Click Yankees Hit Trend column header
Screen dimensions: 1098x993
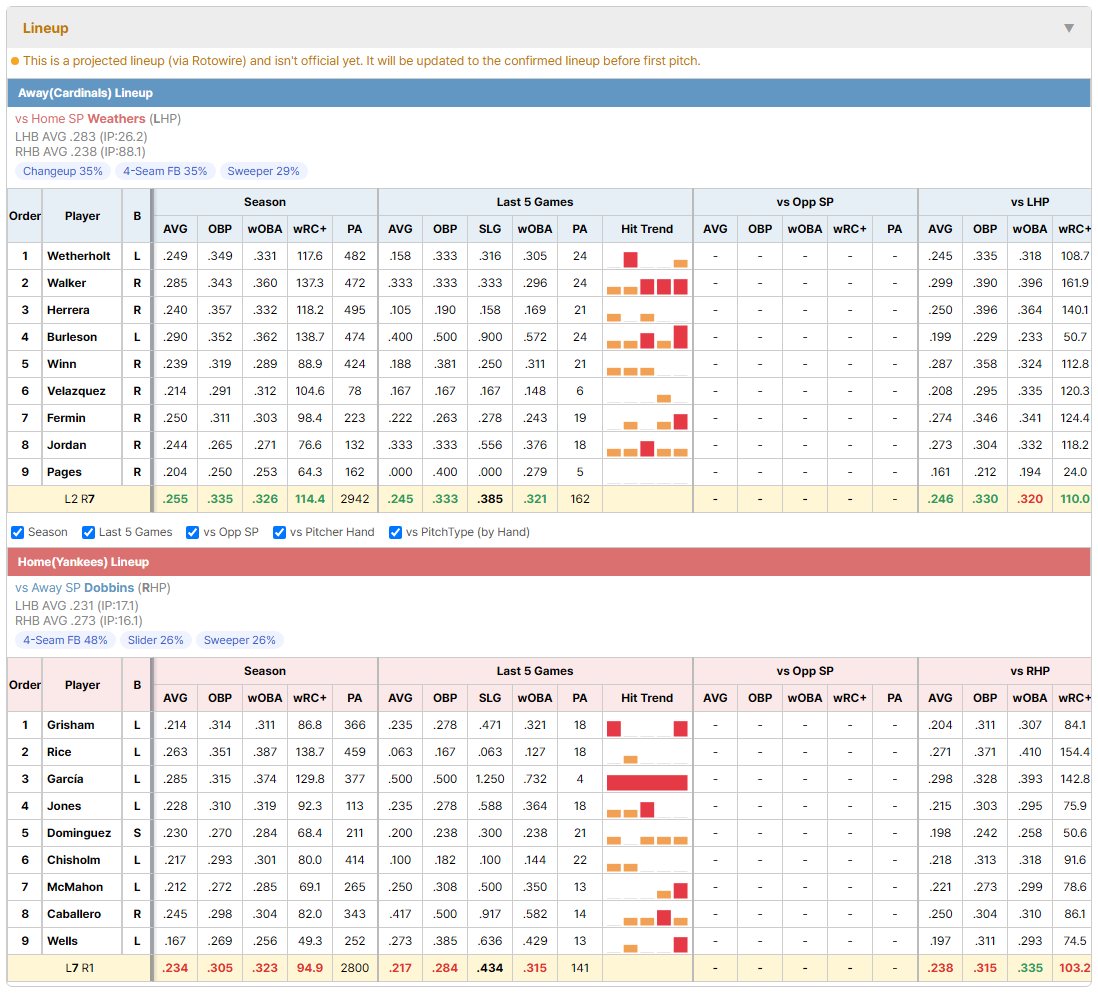pyautogui.click(x=647, y=699)
